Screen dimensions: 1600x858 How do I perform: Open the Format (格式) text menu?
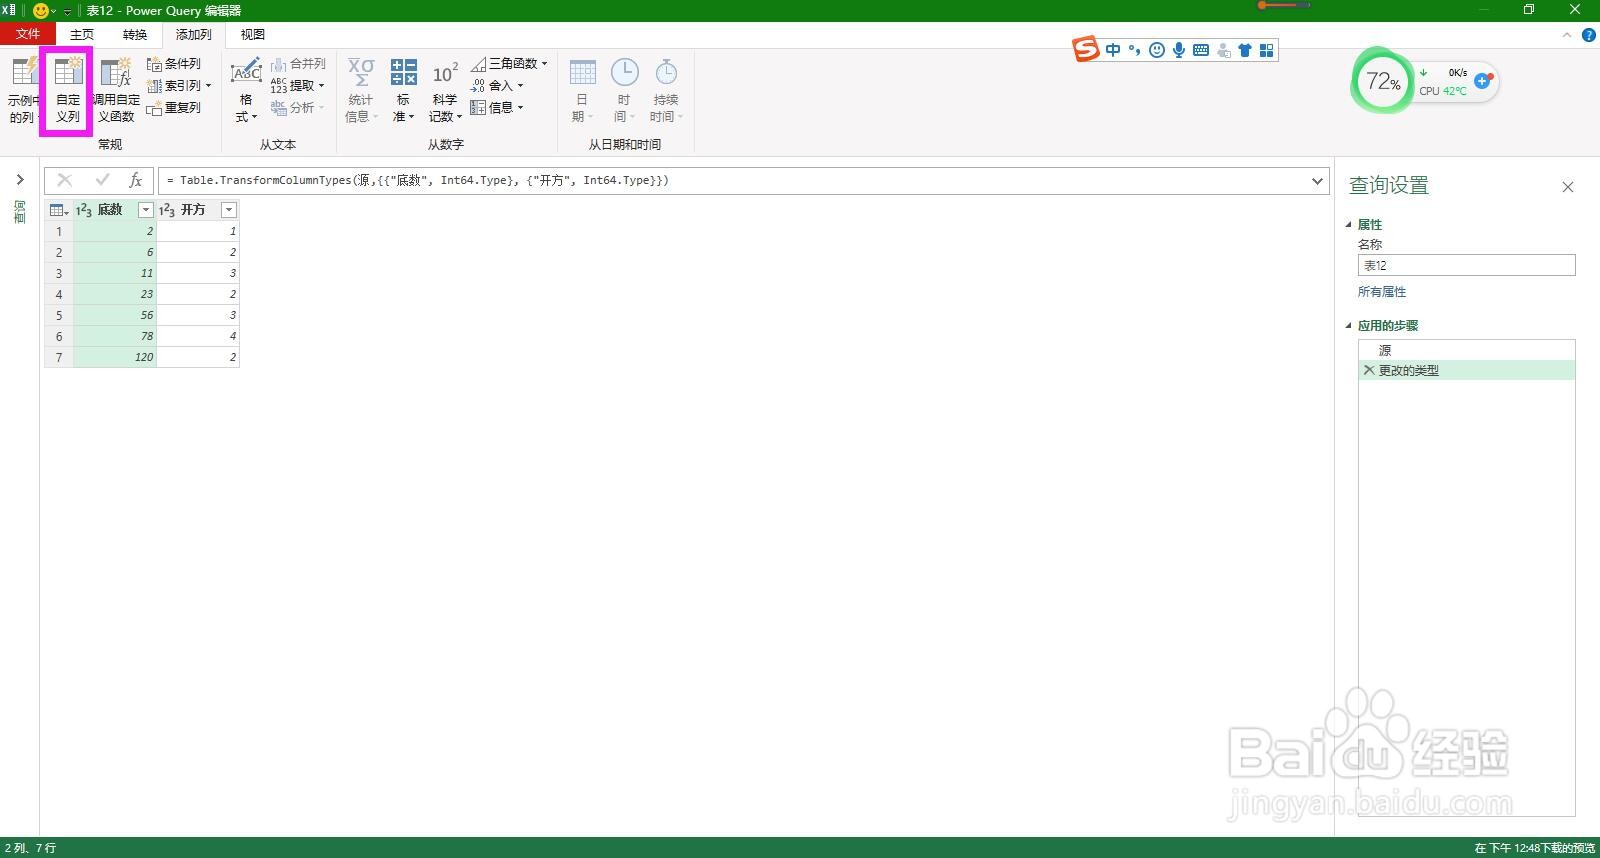(x=246, y=90)
